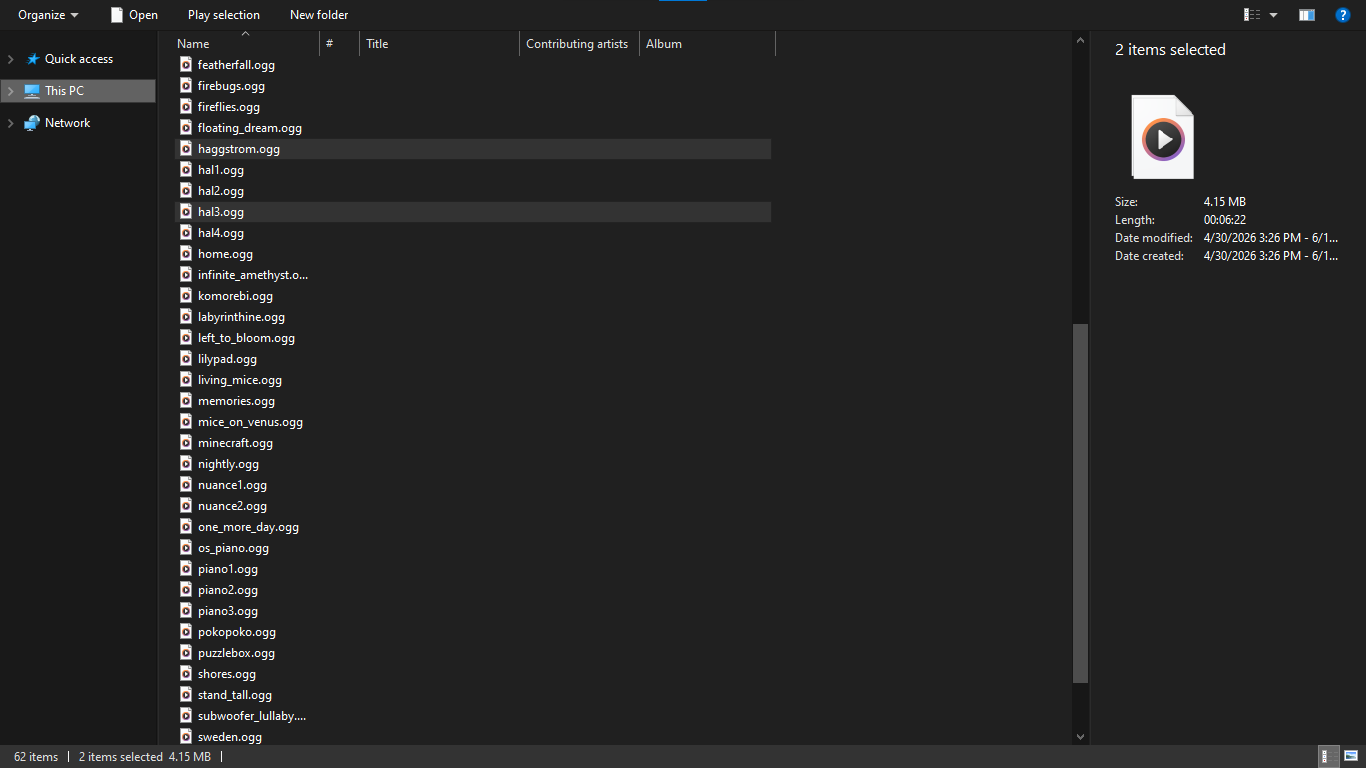Click the icon beside lilypad.ogg
Viewport: 1366px width, 768px height.
[x=186, y=358]
